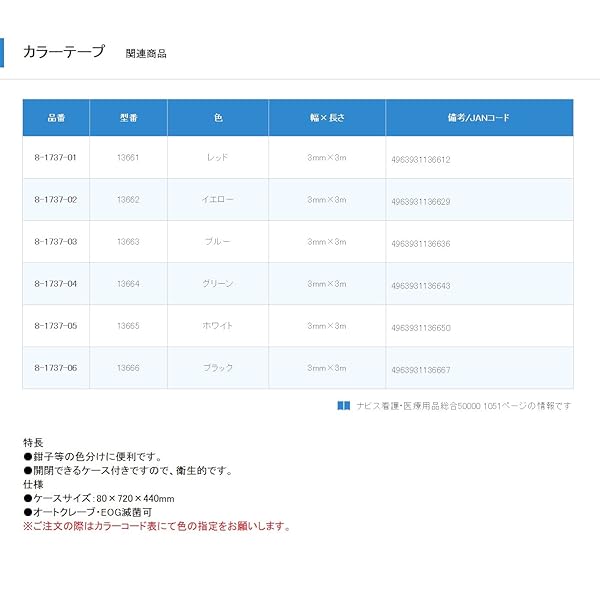Image resolution: width=600 pixels, height=600 pixels.
Task: Click the 型番 column header
Action: pyautogui.click(x=129, y=118)
